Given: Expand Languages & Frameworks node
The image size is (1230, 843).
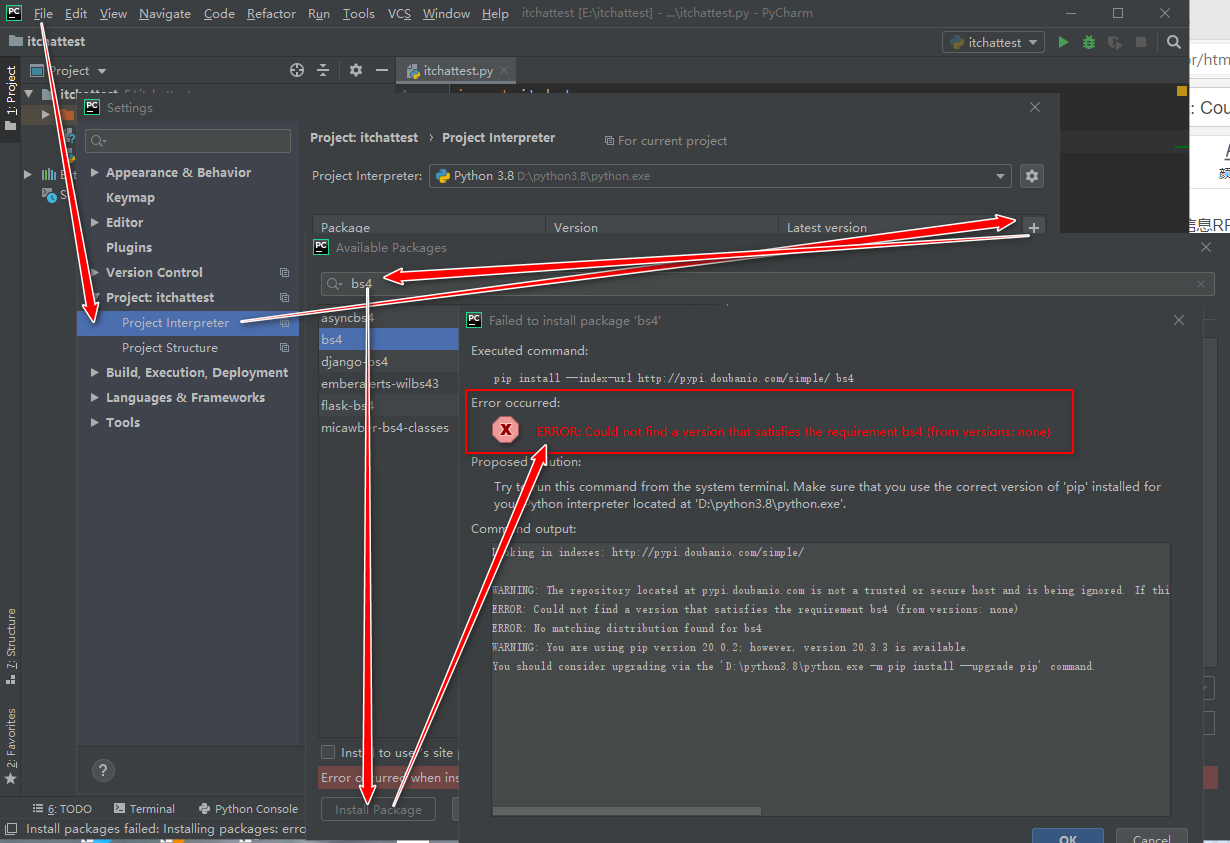Looking at the screenshot, I should (95, 398).
